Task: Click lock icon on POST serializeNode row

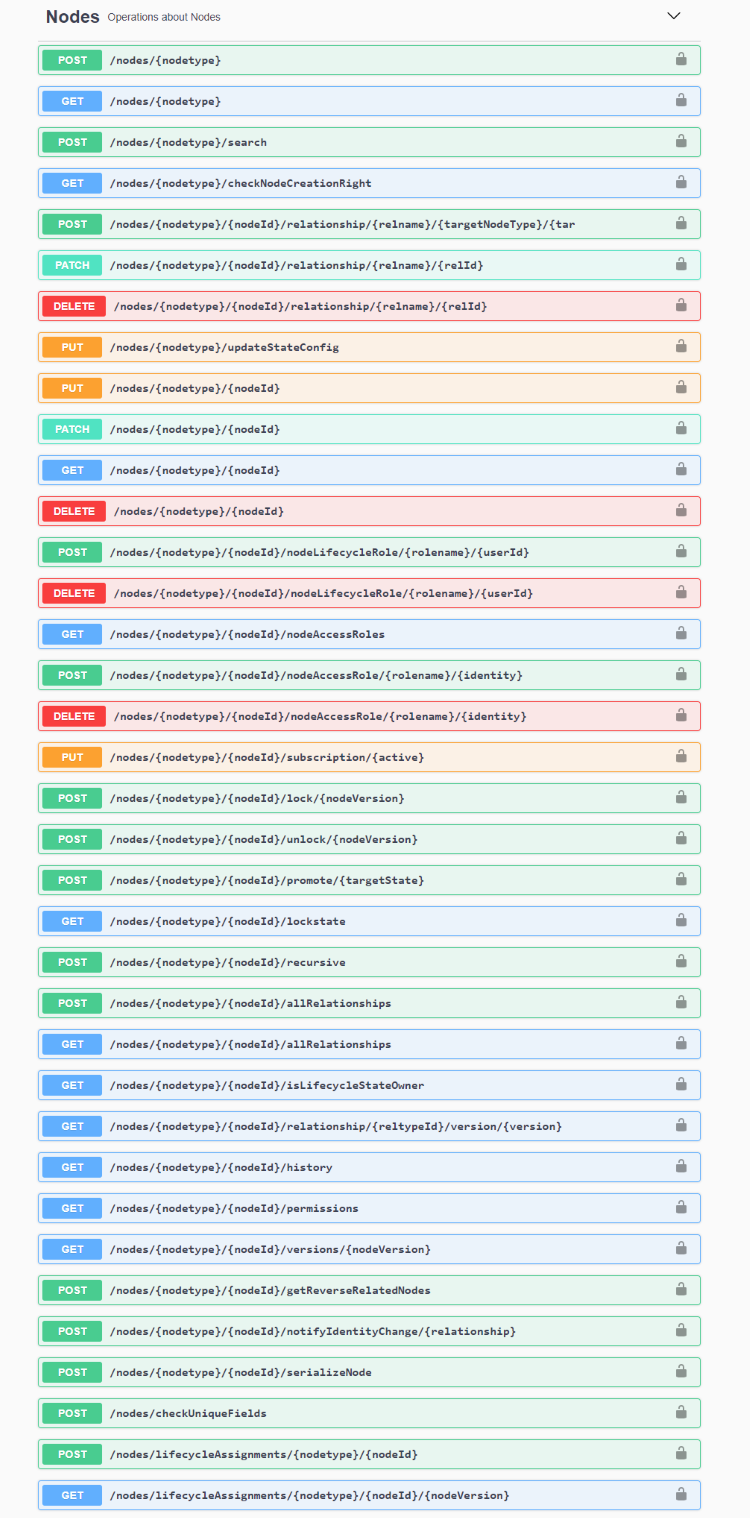Action: click(x=681, y=1371)
